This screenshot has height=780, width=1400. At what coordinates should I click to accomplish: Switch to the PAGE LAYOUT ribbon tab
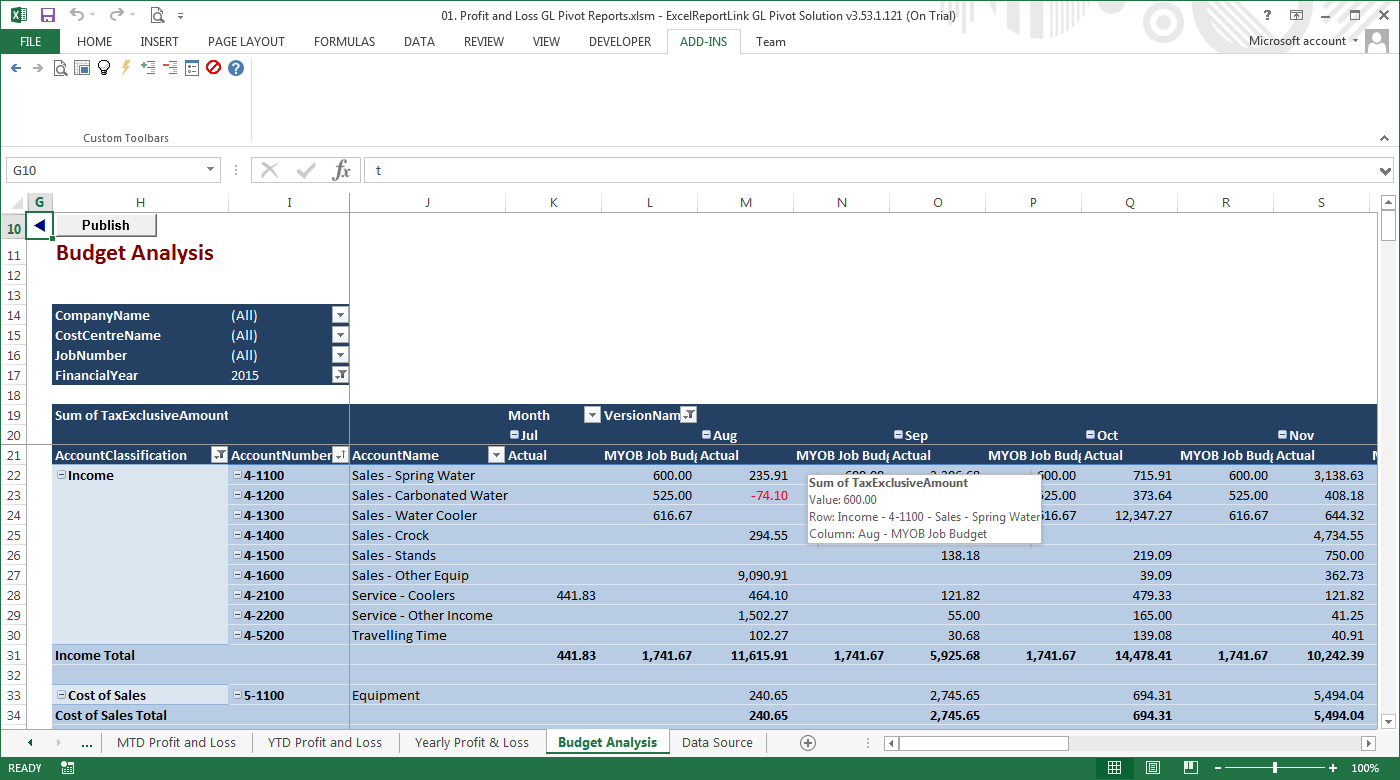pyautogui.click(x=246, y=41)
